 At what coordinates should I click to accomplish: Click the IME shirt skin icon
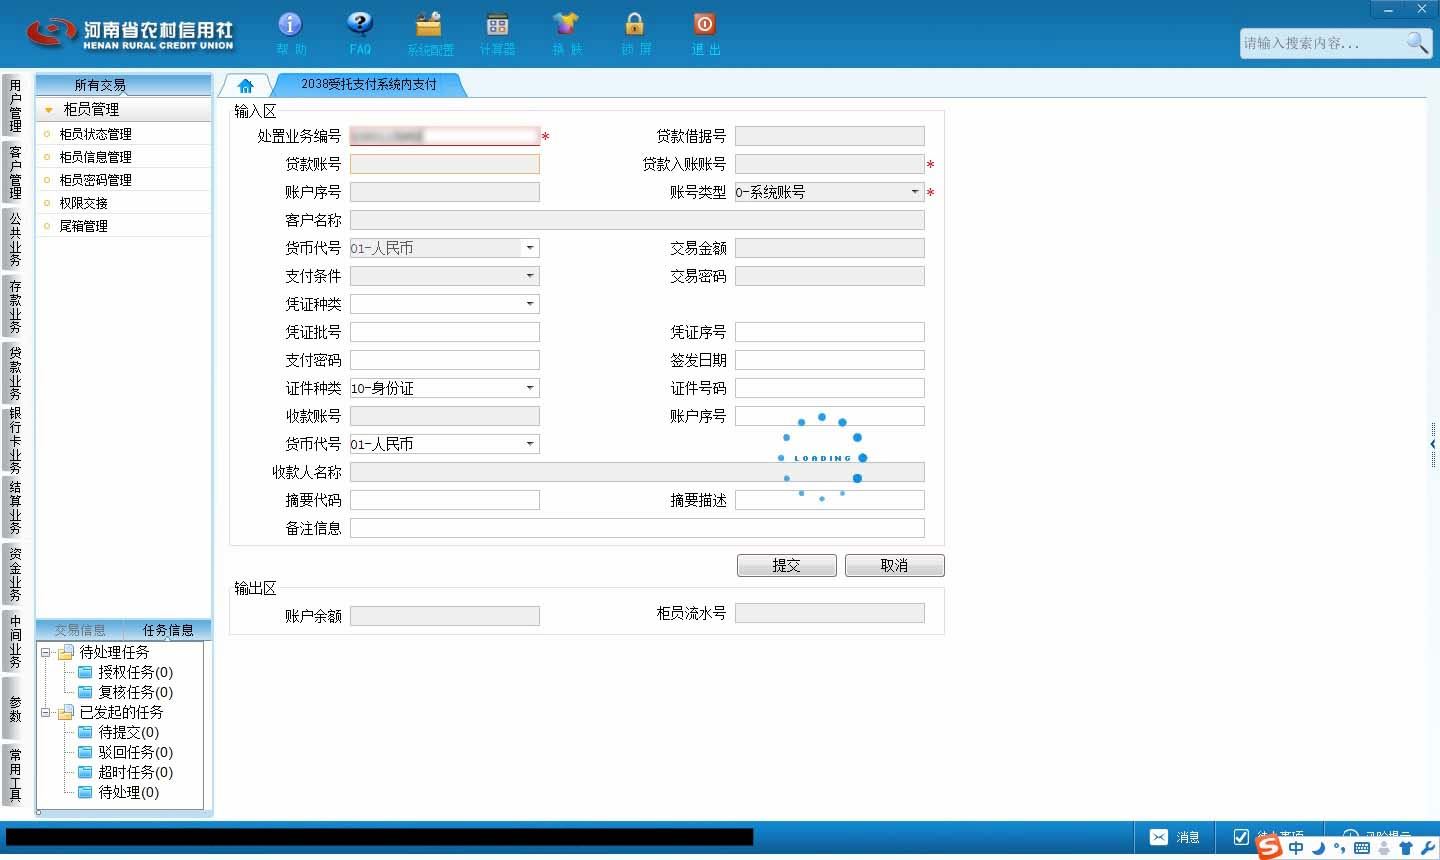click(1406, 847)
